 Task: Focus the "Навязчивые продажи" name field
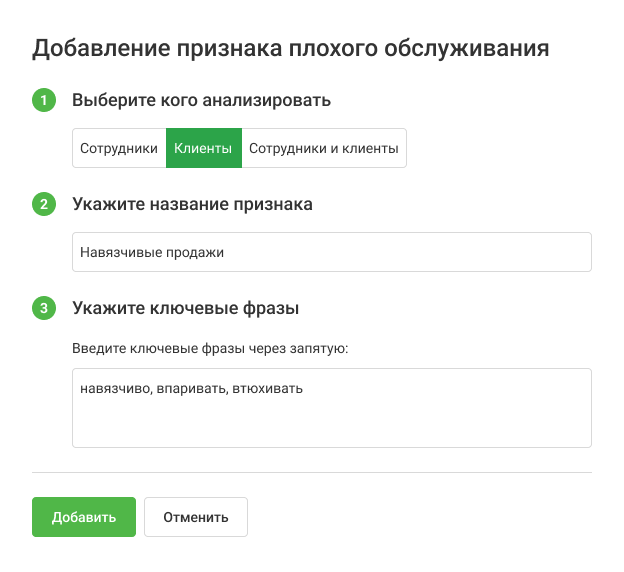click(331, 252)
